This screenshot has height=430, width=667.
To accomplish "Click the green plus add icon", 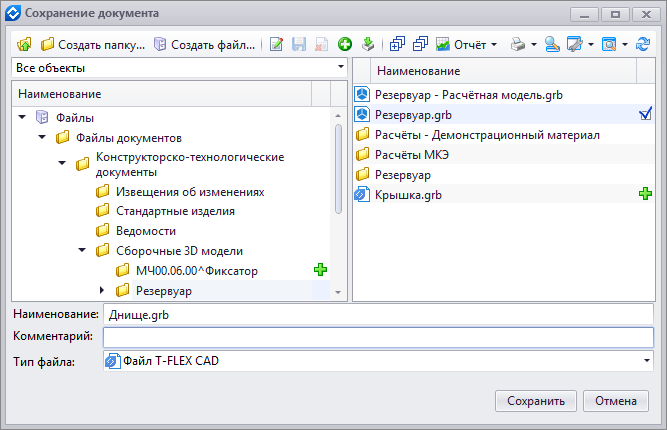I will coord(345,44).
